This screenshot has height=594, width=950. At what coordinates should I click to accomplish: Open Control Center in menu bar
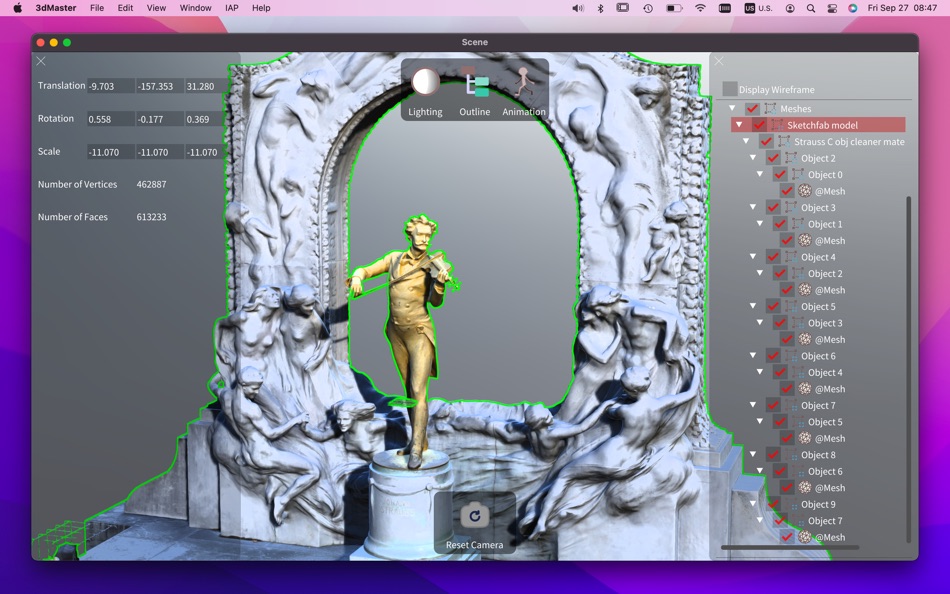(x=832, y=8)
